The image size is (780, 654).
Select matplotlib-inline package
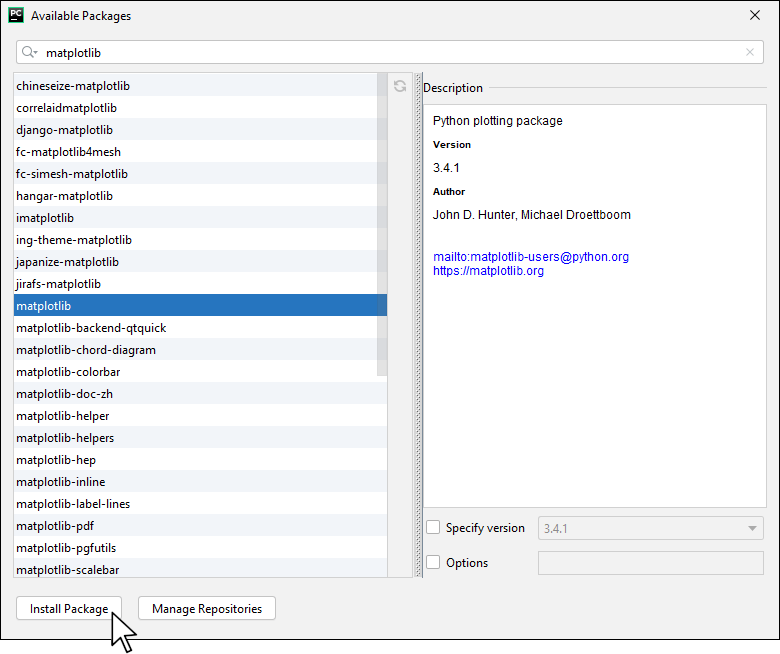(x=200, y=481)
